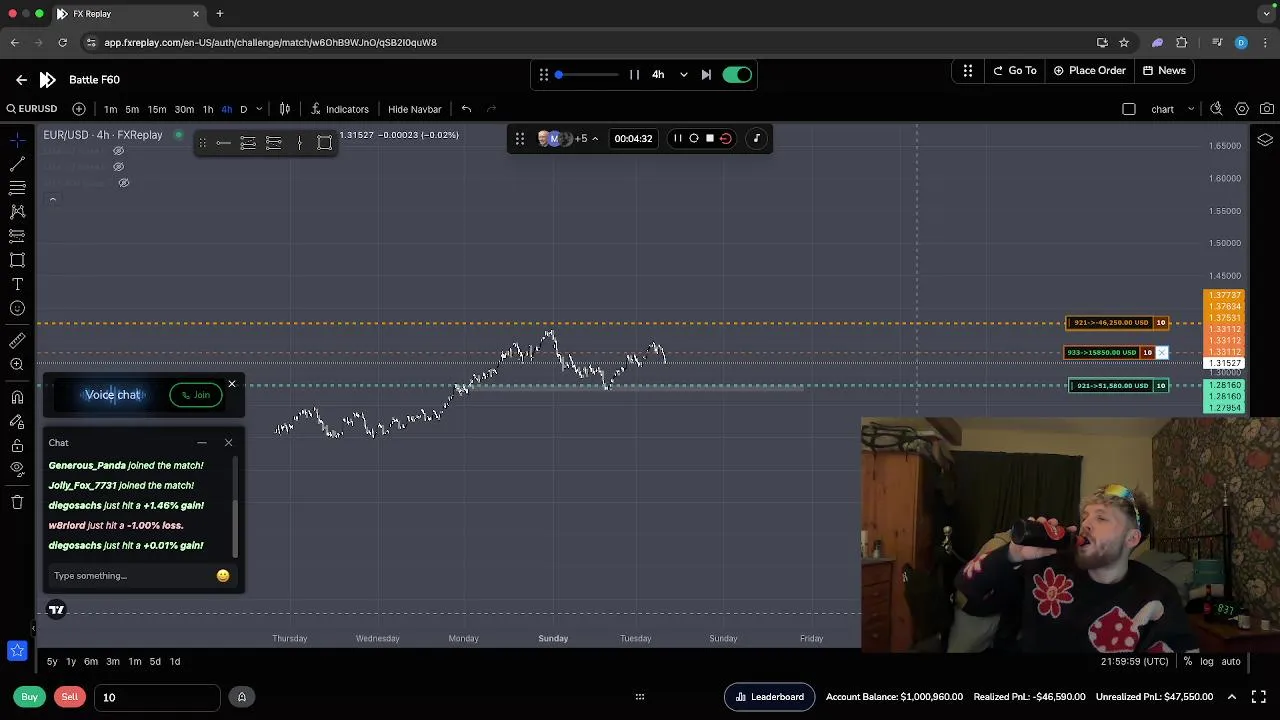This screenshot has height=720, width=1280.
Task: Take a chart snapshot with camera icon
Action: [1267, 109]
